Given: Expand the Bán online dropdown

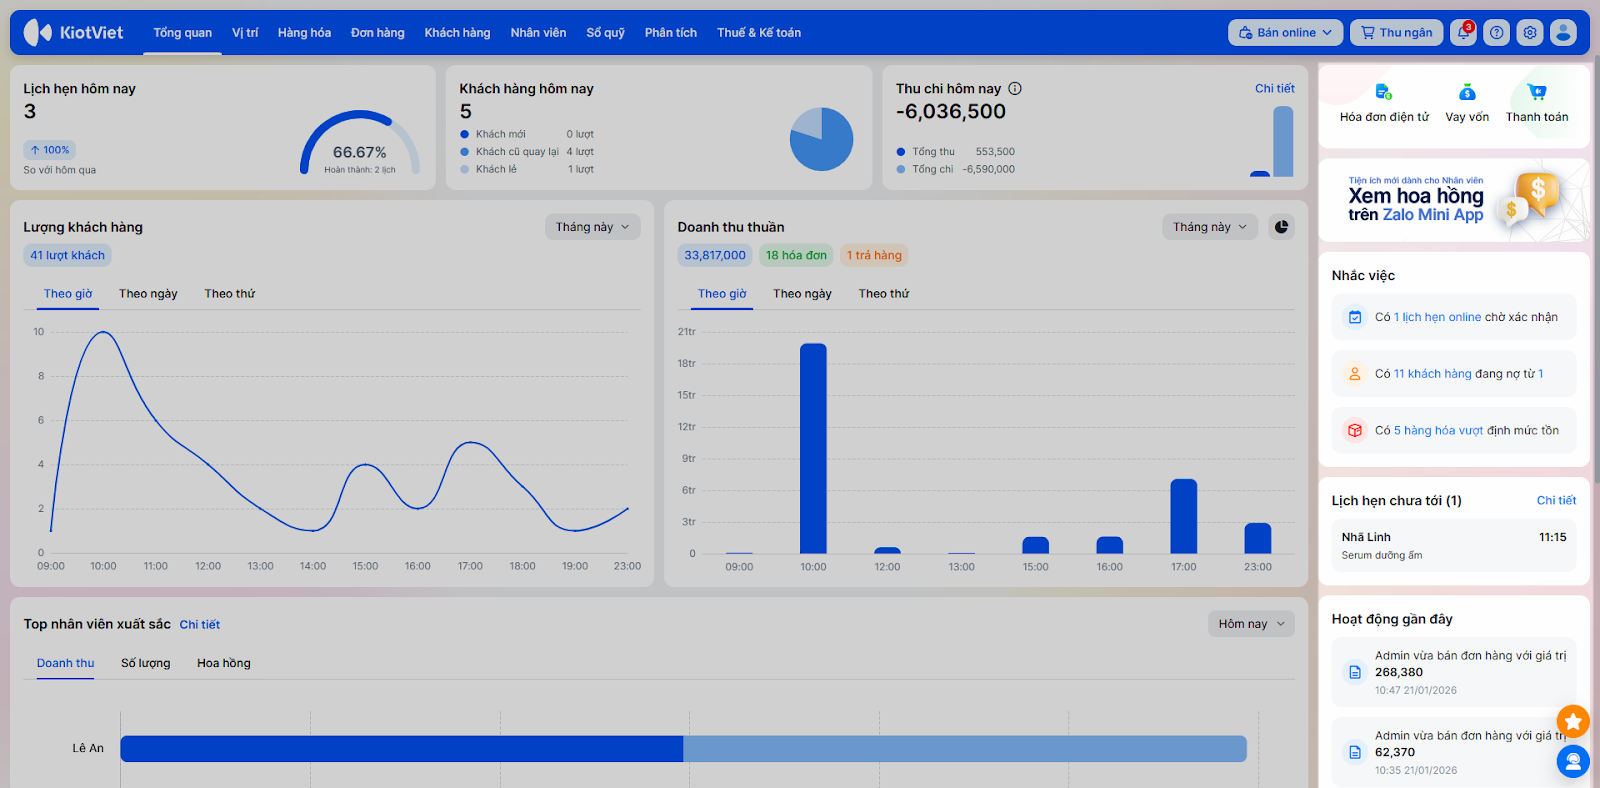Looking at the screenshot, I should click(1285, 33).
